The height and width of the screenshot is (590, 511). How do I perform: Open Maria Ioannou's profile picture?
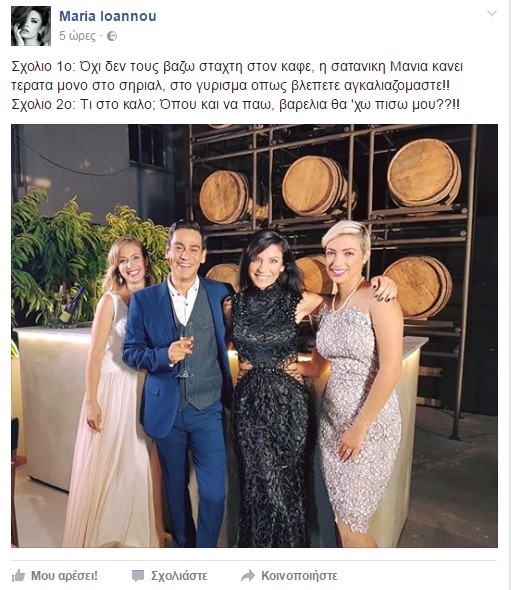coord(30,26)
